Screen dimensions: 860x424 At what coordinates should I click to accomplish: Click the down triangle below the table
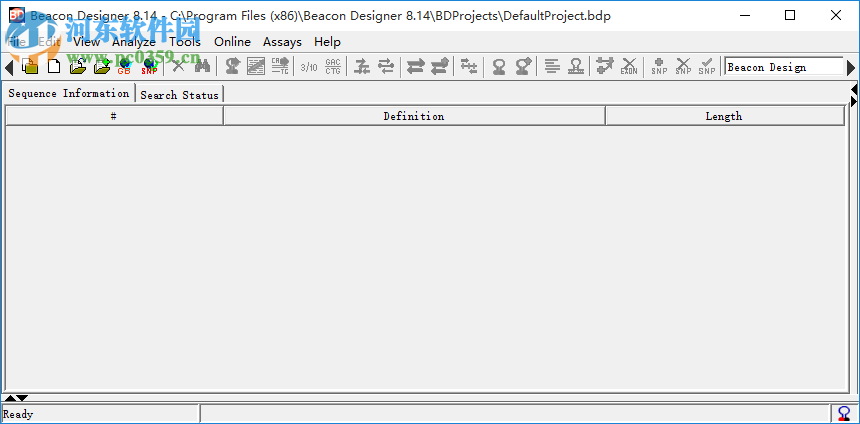point(22,398)
